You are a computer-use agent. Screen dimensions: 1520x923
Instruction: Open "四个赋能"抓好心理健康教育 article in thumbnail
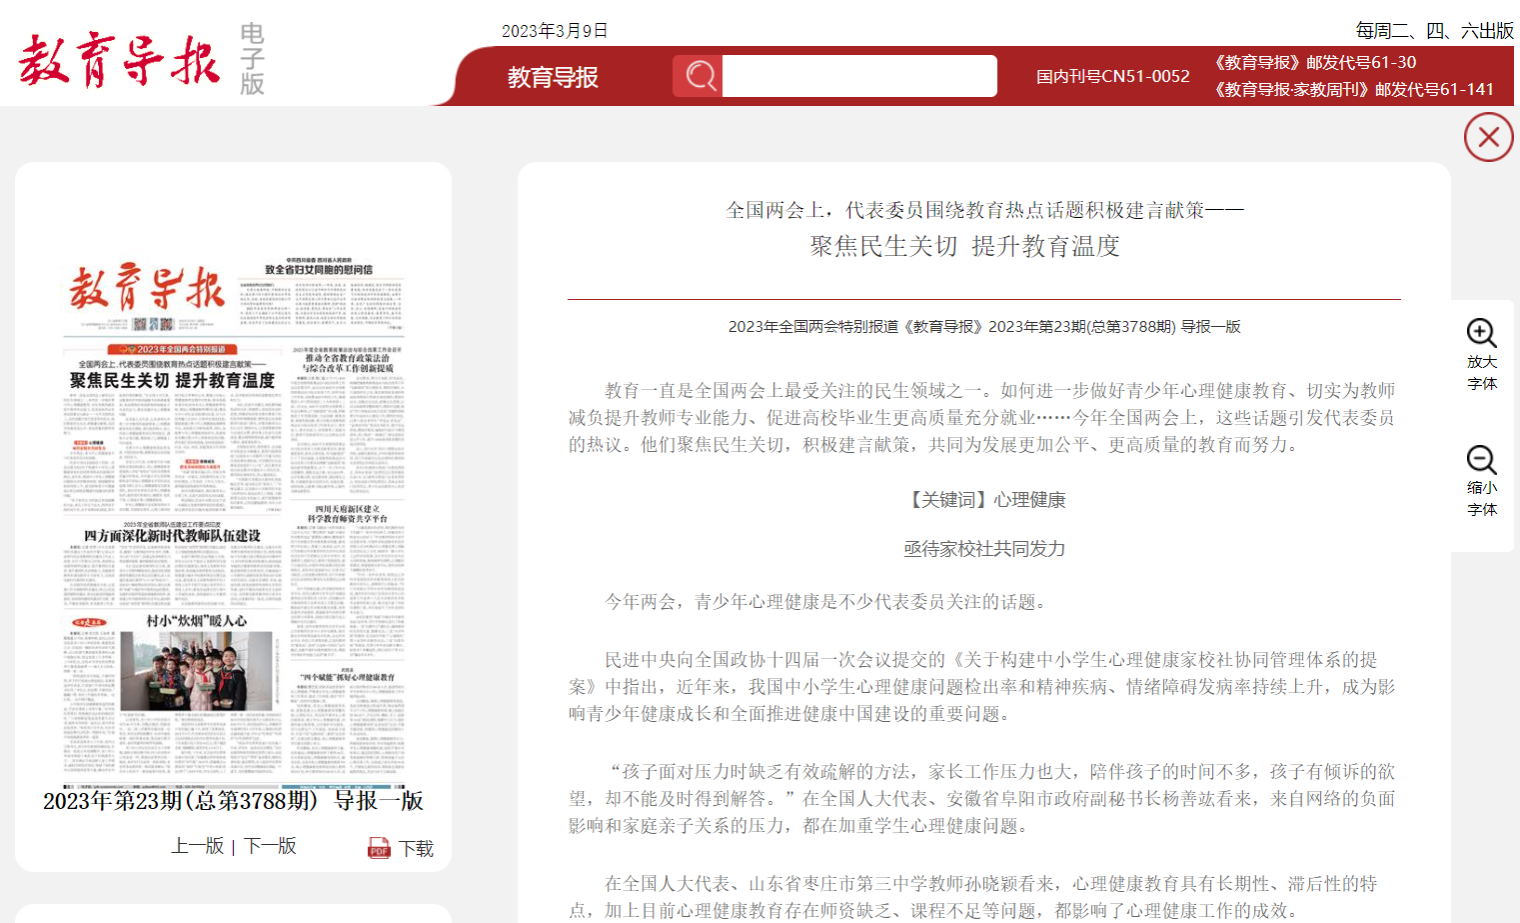[x=347, y=678]
